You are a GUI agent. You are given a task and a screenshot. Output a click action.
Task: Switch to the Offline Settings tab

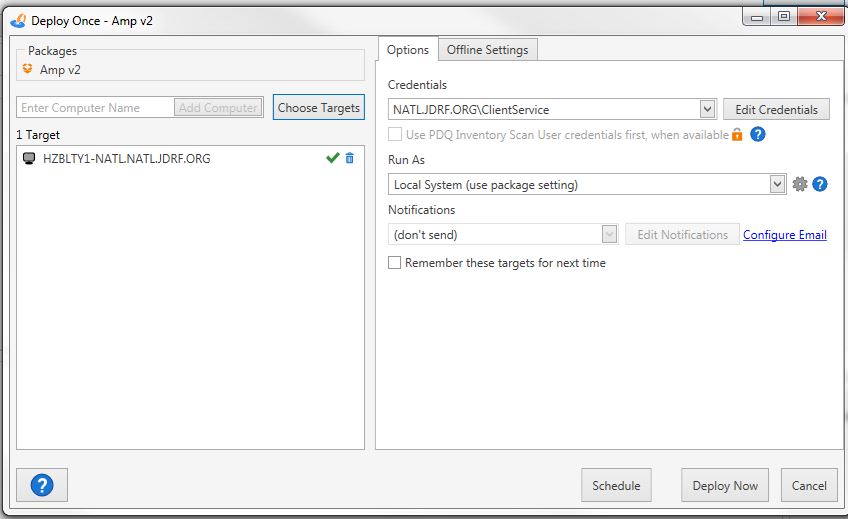[488, 49]
